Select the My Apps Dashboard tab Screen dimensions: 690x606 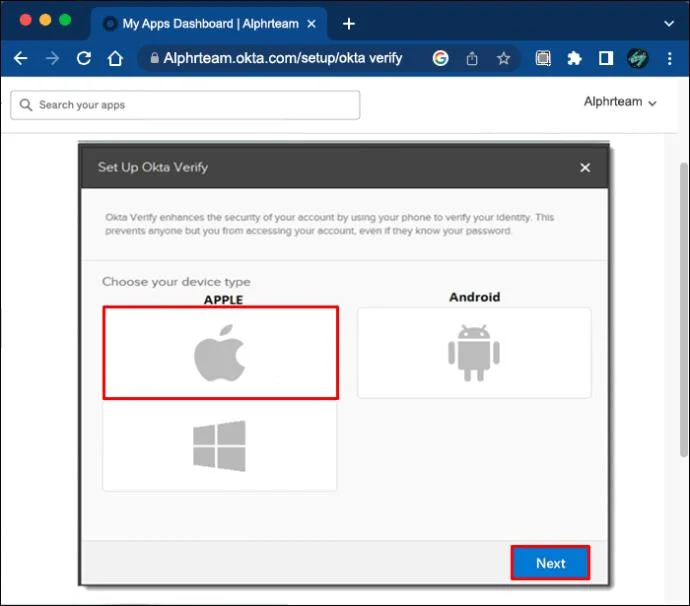(x=209, y=24)
